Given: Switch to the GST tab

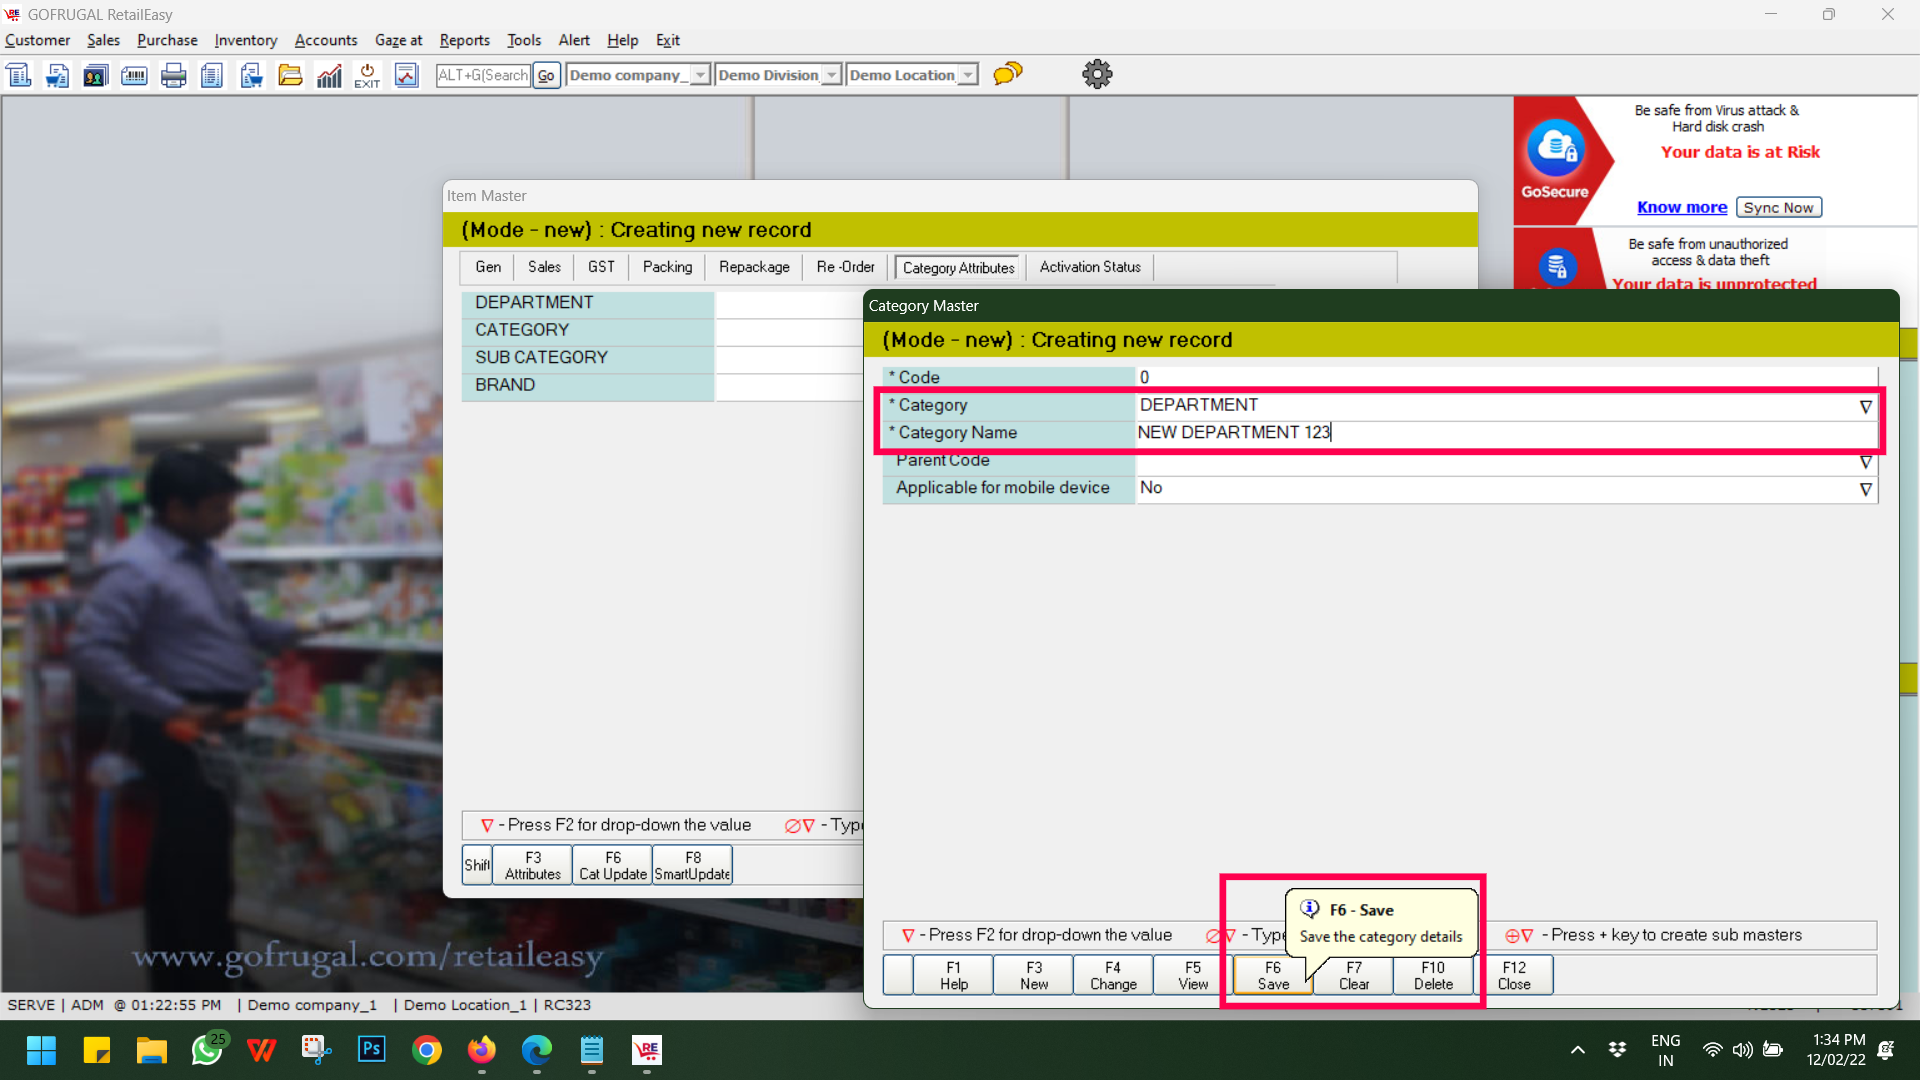Looking at the screenshot, I should click(601, 267).
